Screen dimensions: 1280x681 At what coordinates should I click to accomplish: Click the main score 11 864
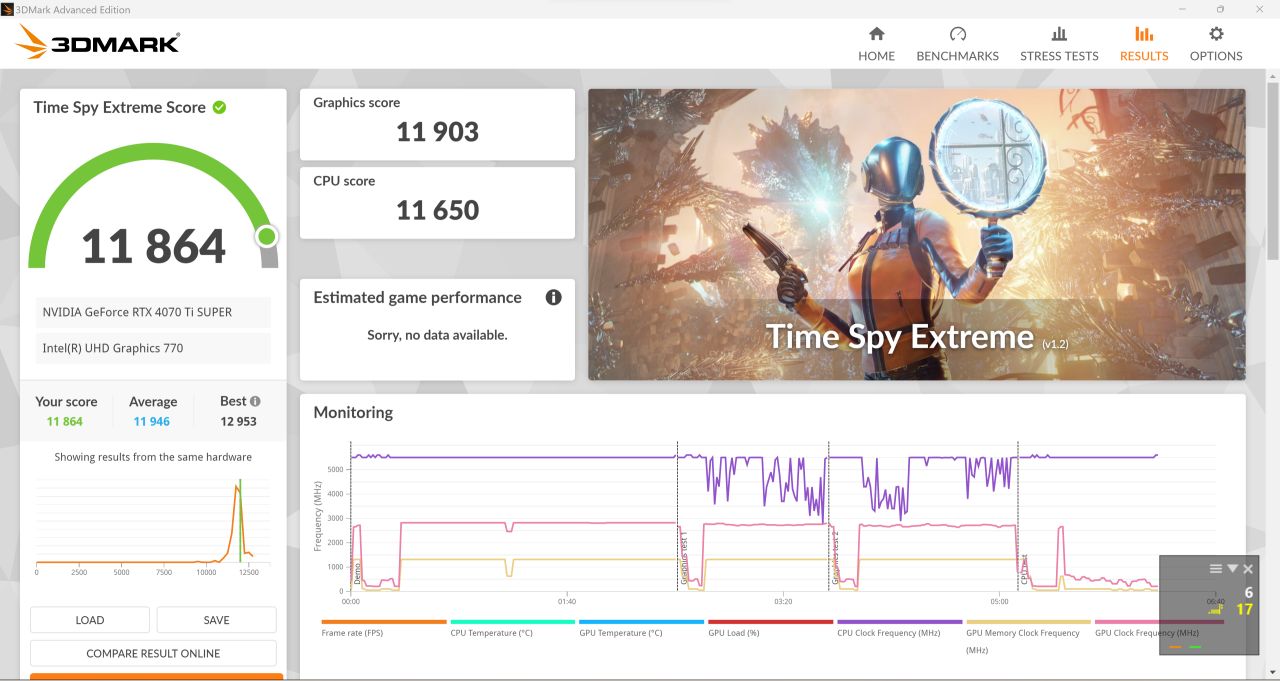(x=153, y=246)
